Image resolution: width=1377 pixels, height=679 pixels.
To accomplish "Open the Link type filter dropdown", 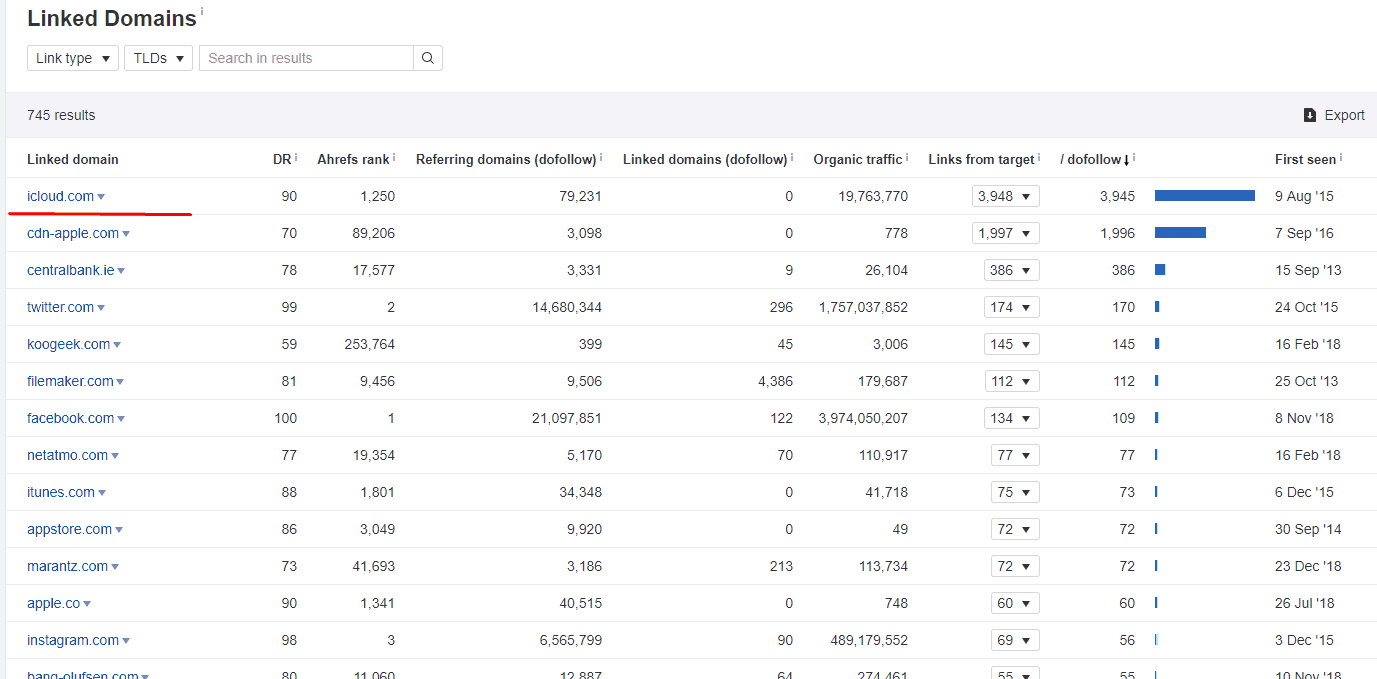I will coord(72,57).
